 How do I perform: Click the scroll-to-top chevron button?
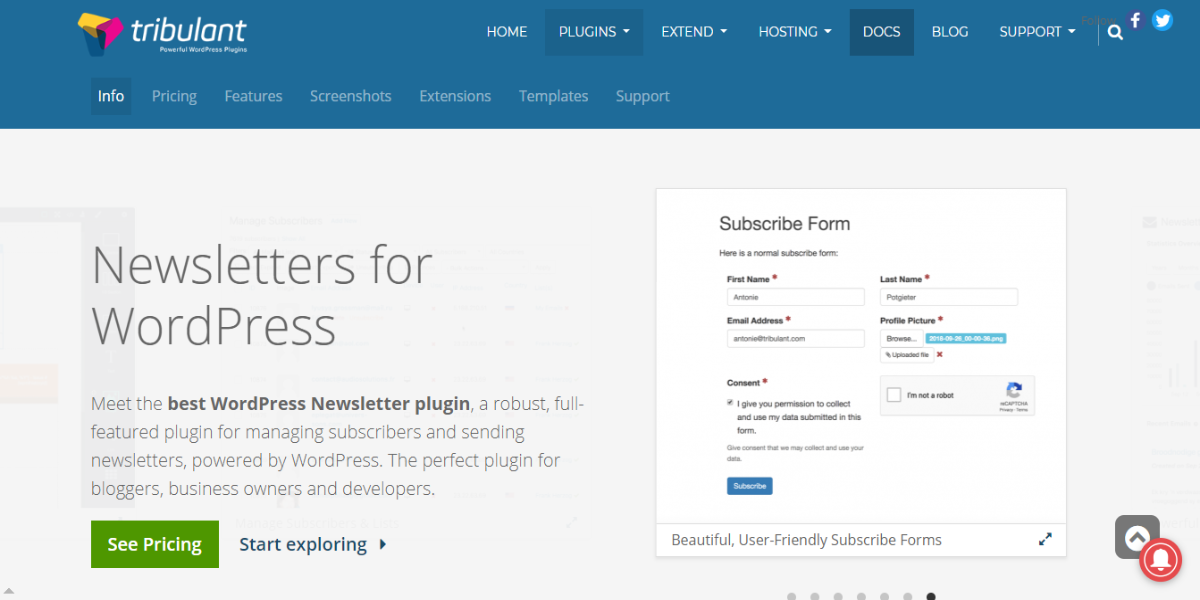coord(1137,537)
